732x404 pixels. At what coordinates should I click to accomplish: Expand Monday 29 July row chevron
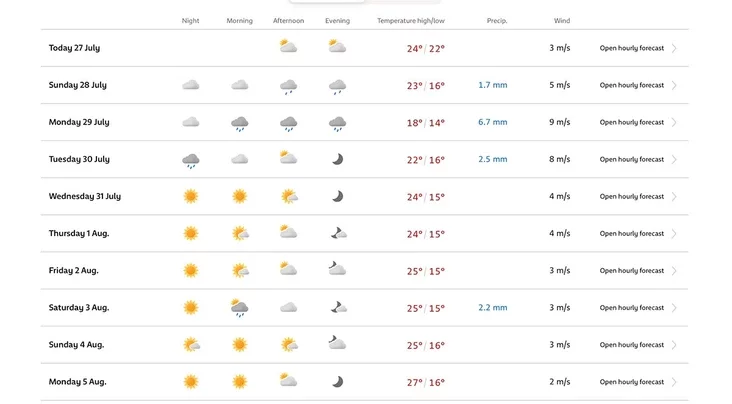[x=675, y=122]
